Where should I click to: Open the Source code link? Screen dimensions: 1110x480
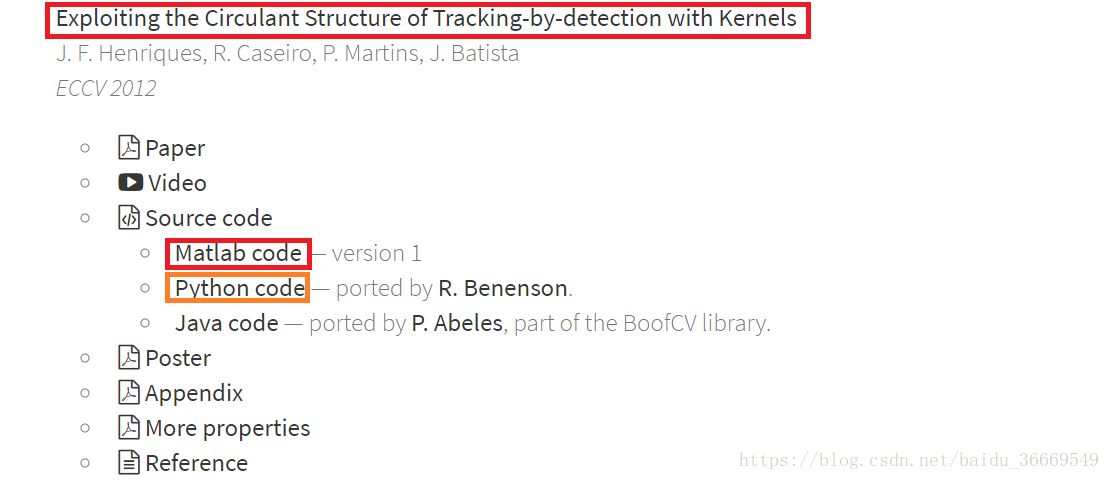tap(209, 218)
